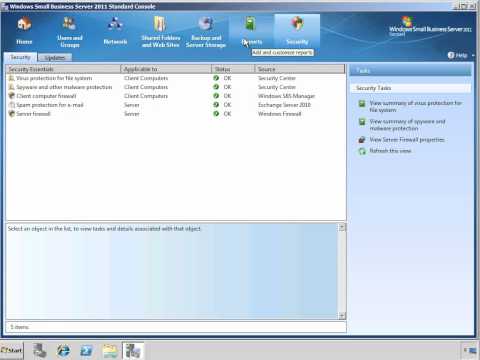Click the SBS Console taskbar button

133,351
